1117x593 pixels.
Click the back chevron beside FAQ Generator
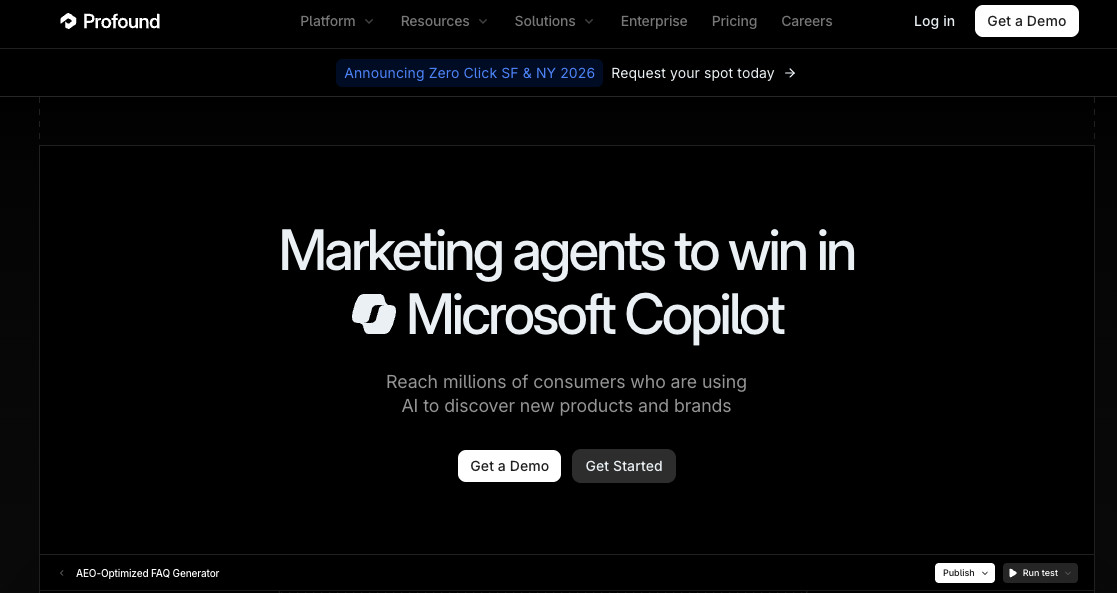(x=62, y=573)
